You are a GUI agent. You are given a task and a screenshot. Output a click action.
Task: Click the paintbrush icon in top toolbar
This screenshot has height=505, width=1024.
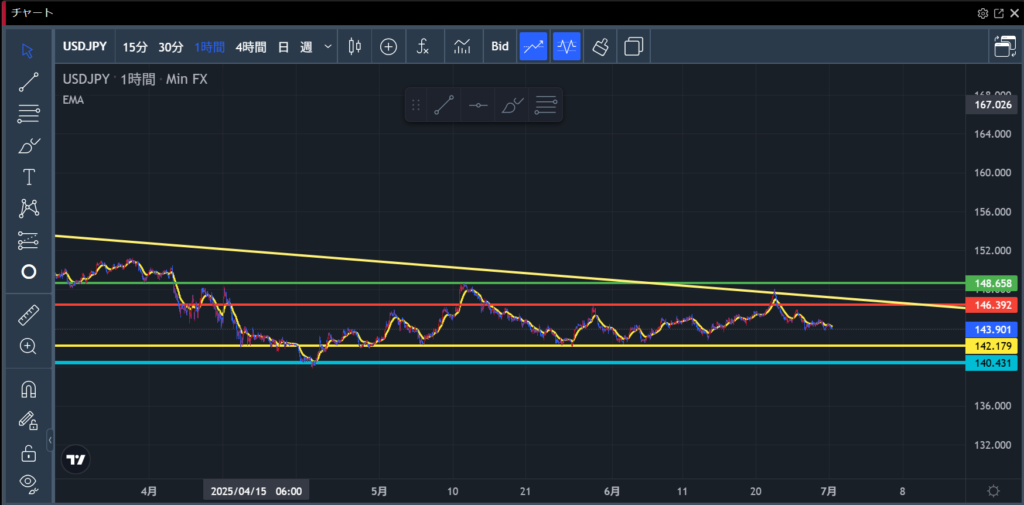600,46
